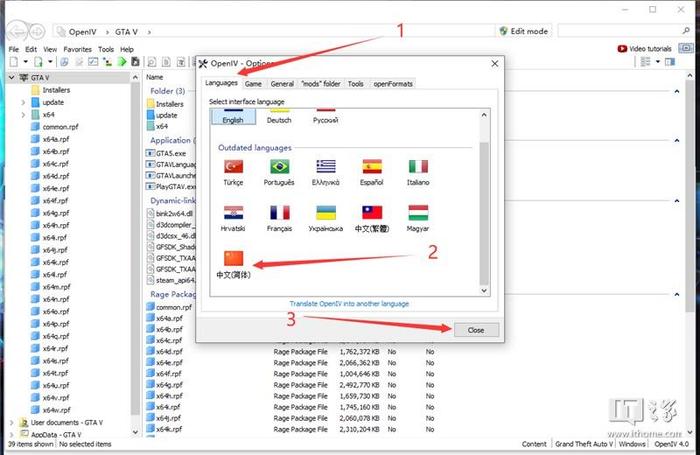The width and height of the screenshot is (700, 455).
Task: Switch to the Game tab
Action: pos(253,83)
